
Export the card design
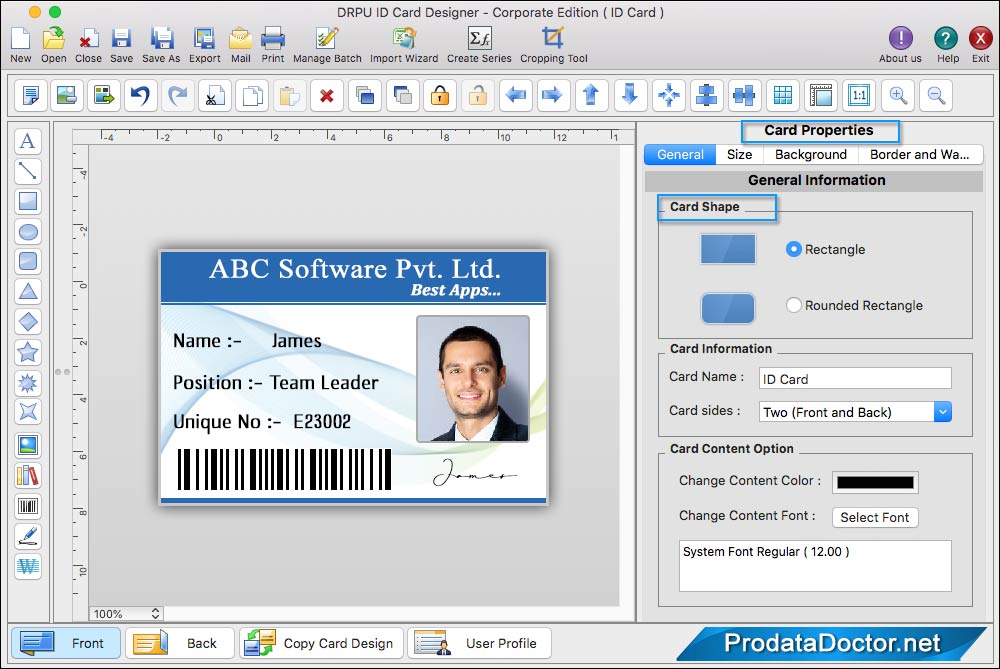click(x=205, y=45)
